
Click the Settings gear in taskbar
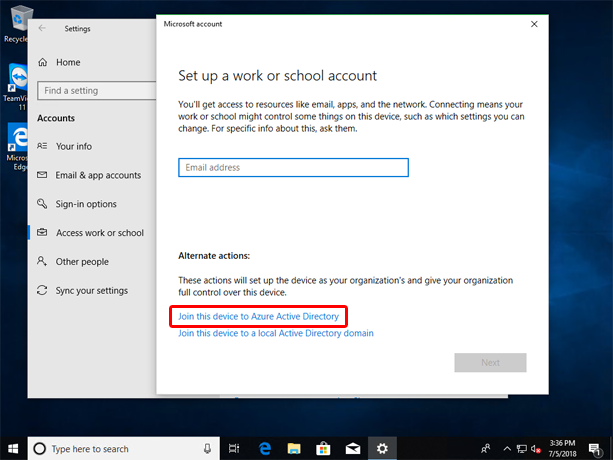point(382,449)
